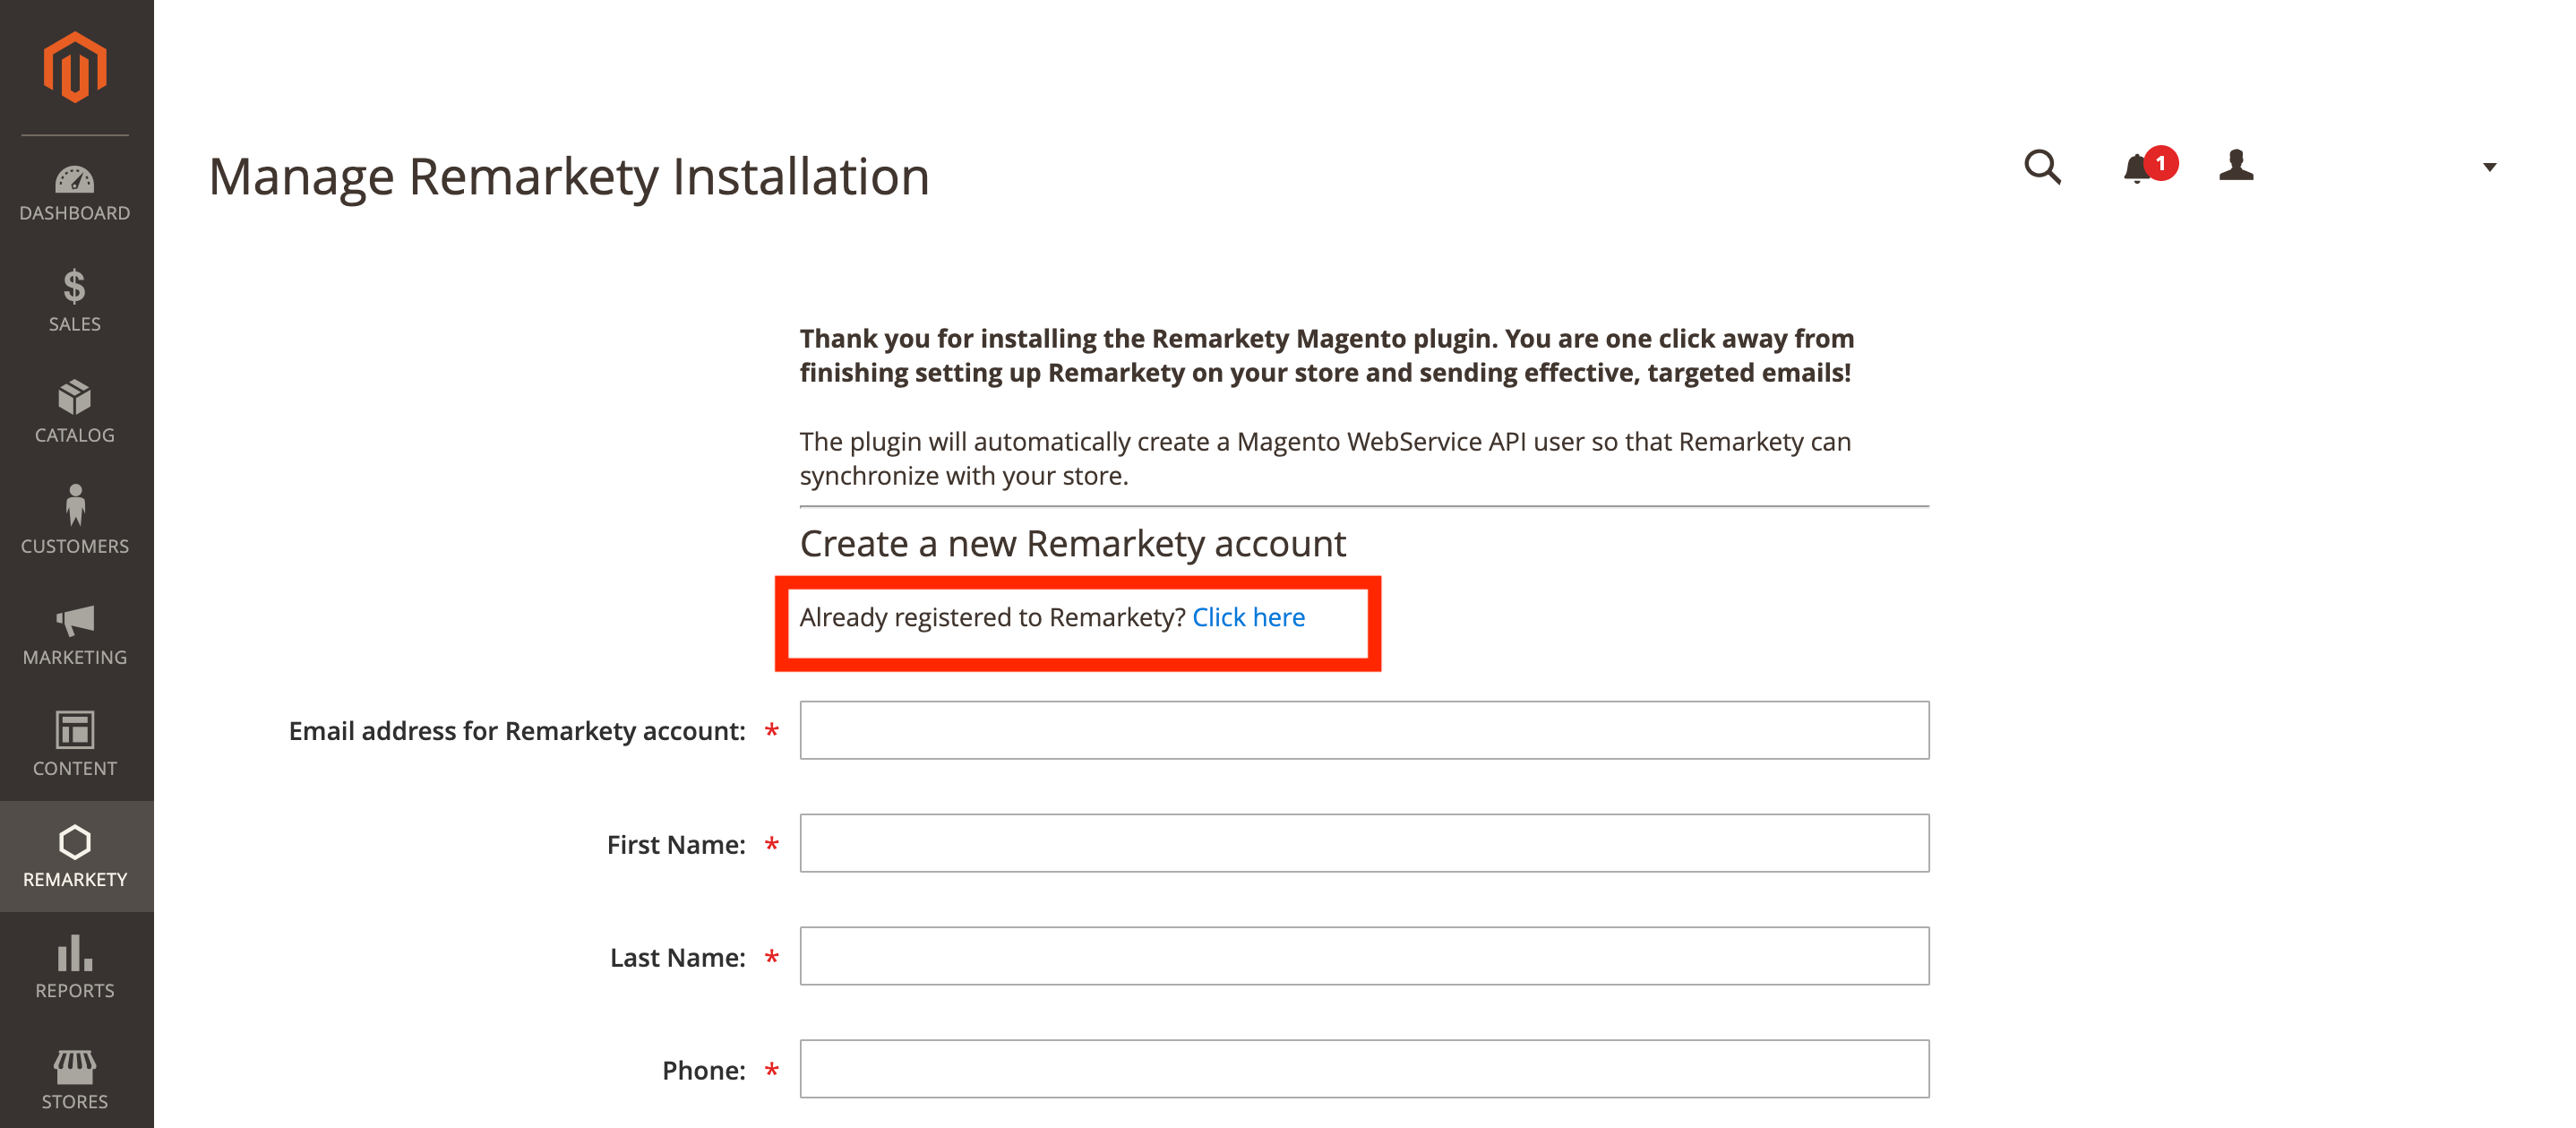
Task: Click the 'Create a new Remarkety account' heading
Action: pyautogui.click(x=1073, y=544)
